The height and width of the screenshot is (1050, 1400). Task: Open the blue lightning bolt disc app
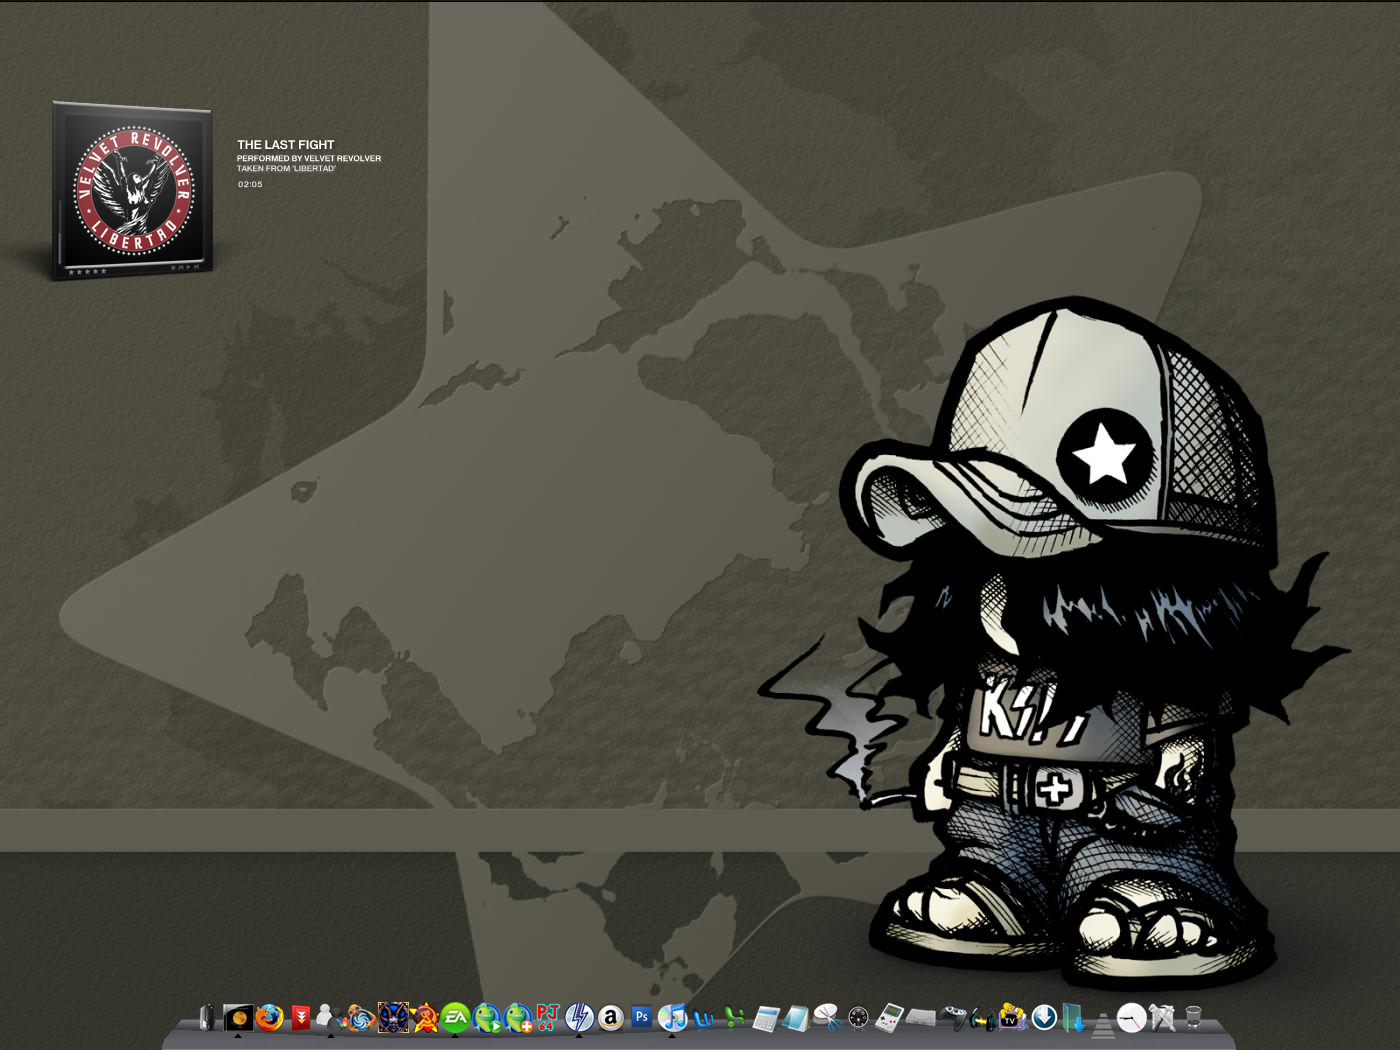click(x=579, y=1018)
